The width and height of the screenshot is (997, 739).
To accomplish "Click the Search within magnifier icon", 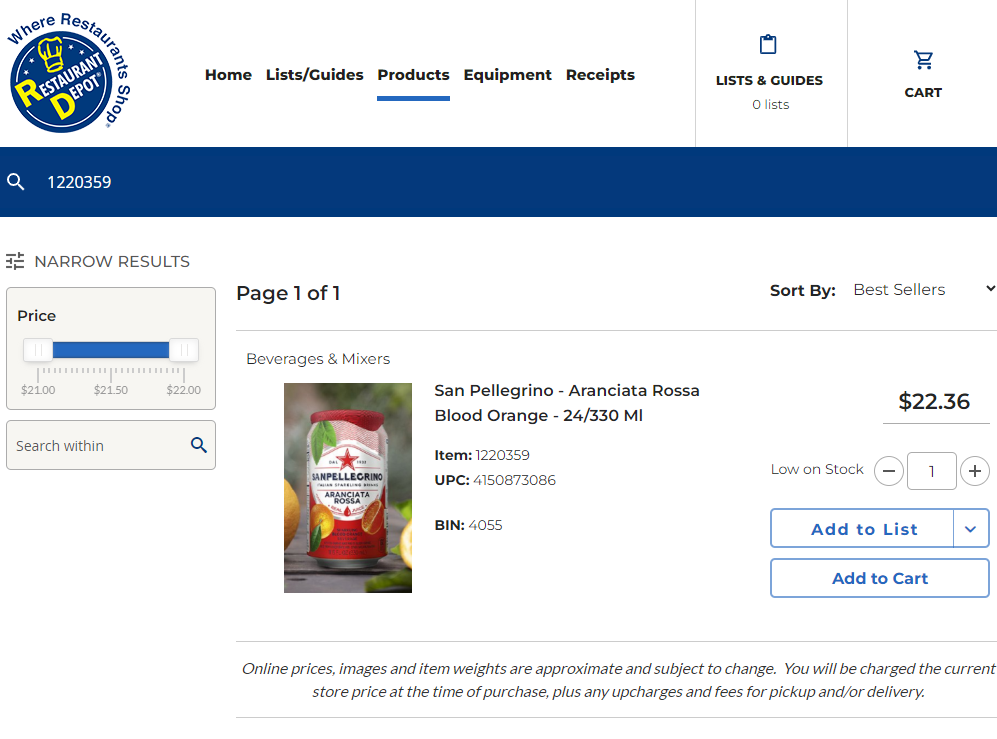I will pos(199,445).
